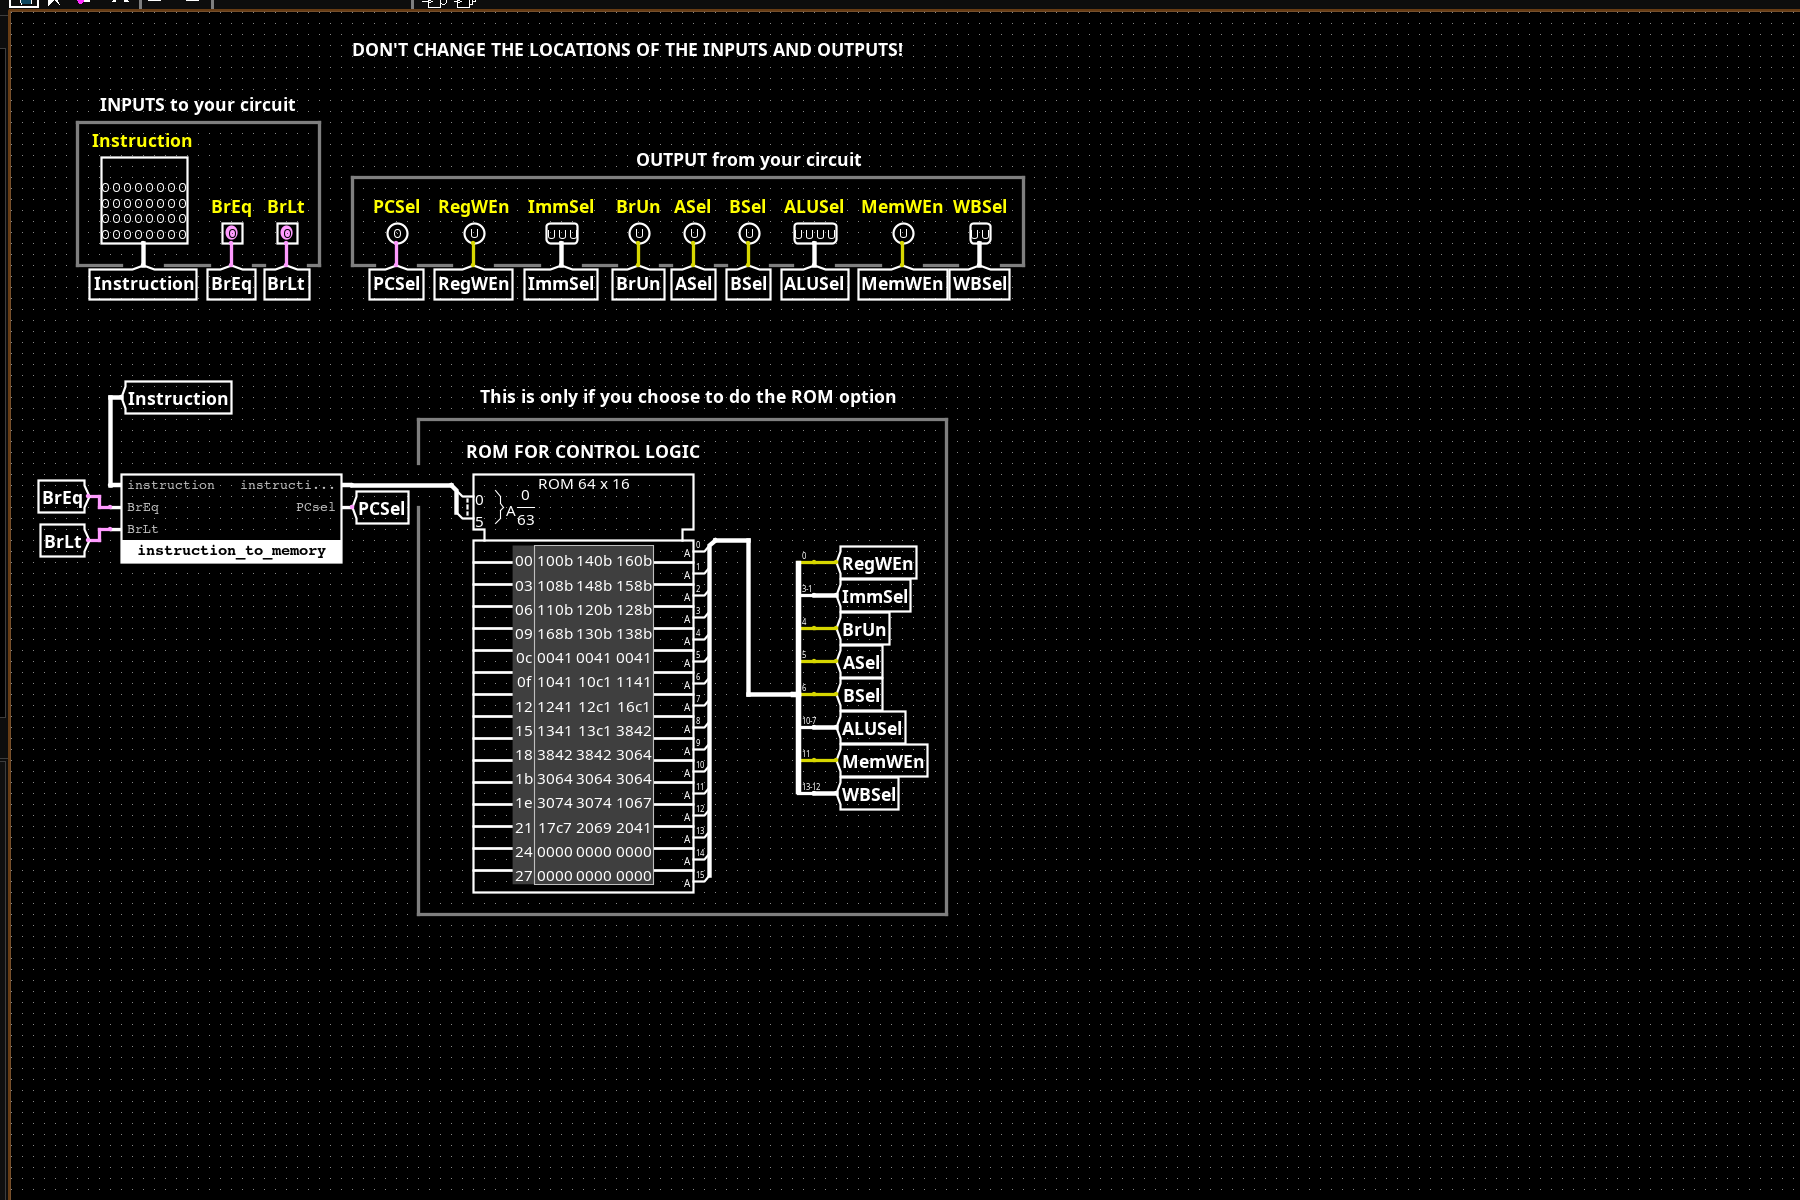Click the 32-bit Instruction input pin grid
Screen dimensions: 1800x1200
pos(144,201)
